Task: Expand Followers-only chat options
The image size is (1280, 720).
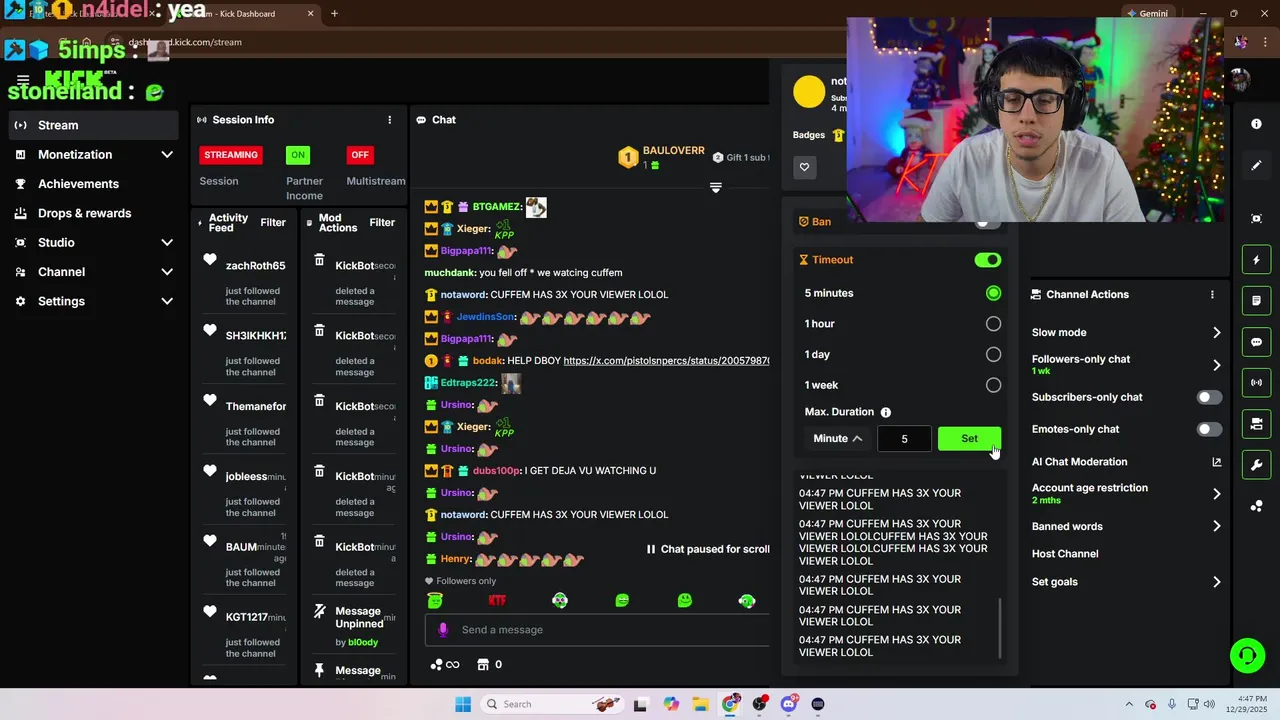Action: pos(1216,365)
